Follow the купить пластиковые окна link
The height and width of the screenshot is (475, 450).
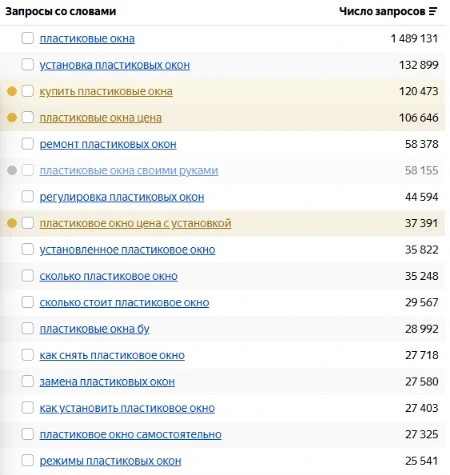pos(106,91)
